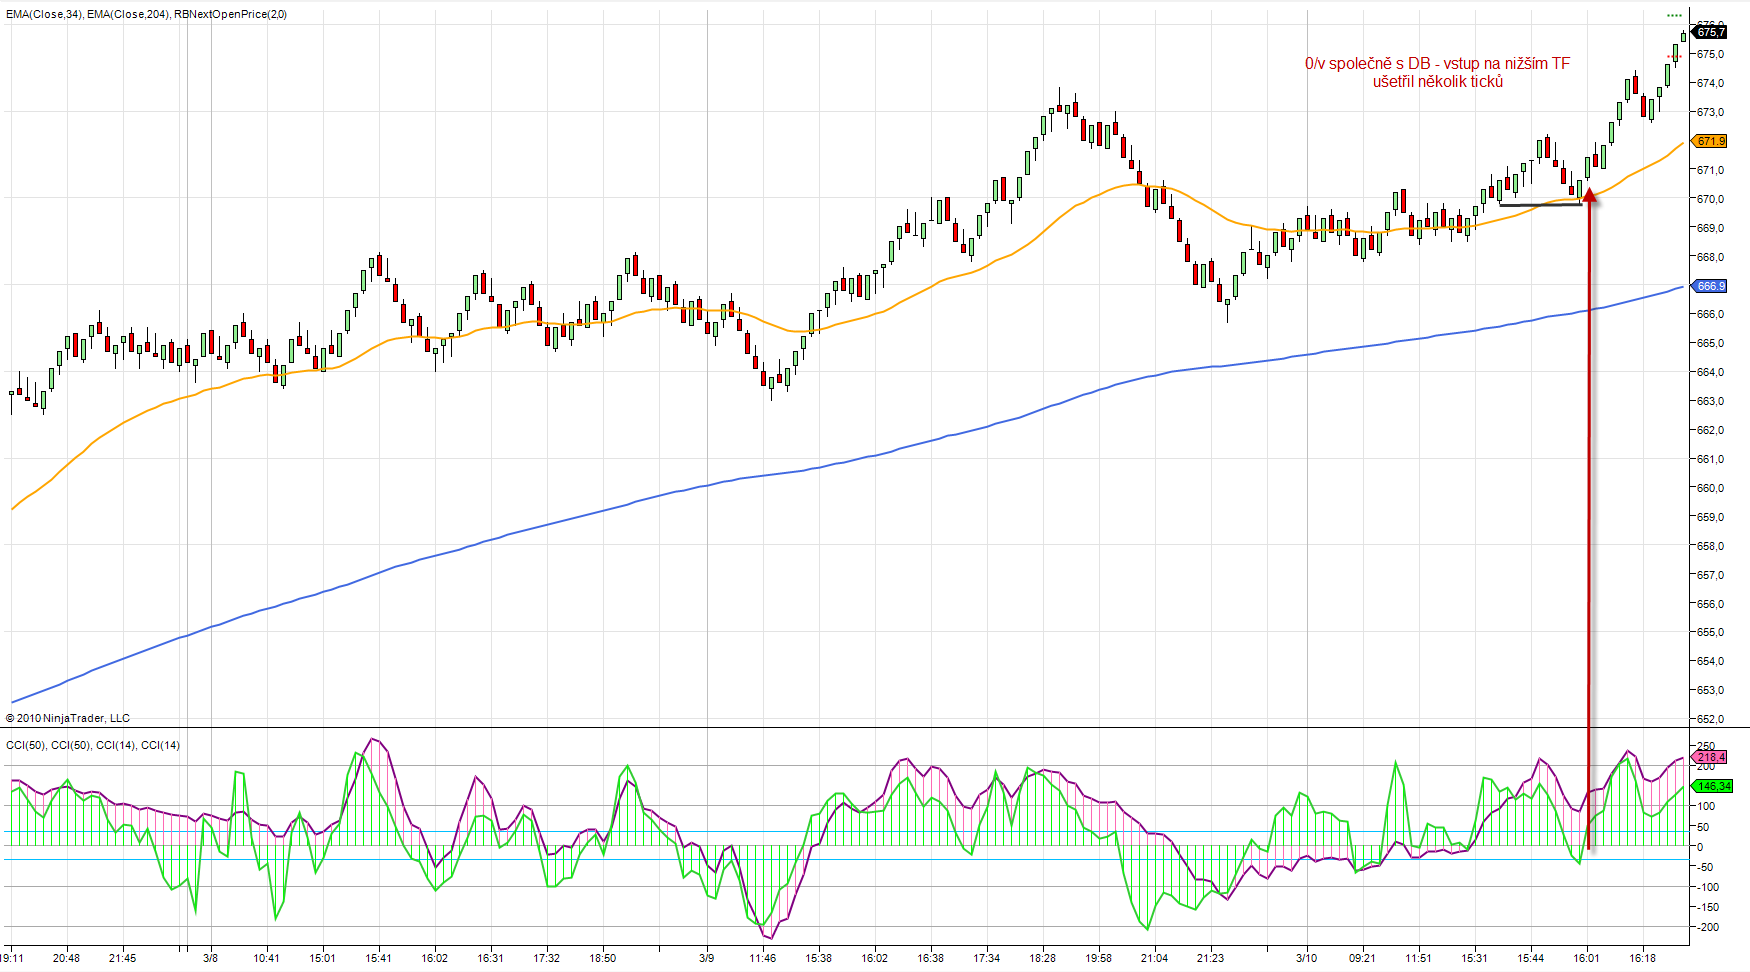
Task: Click the red arrowhead at the entry candle
Action: (x=1589, y=194)
